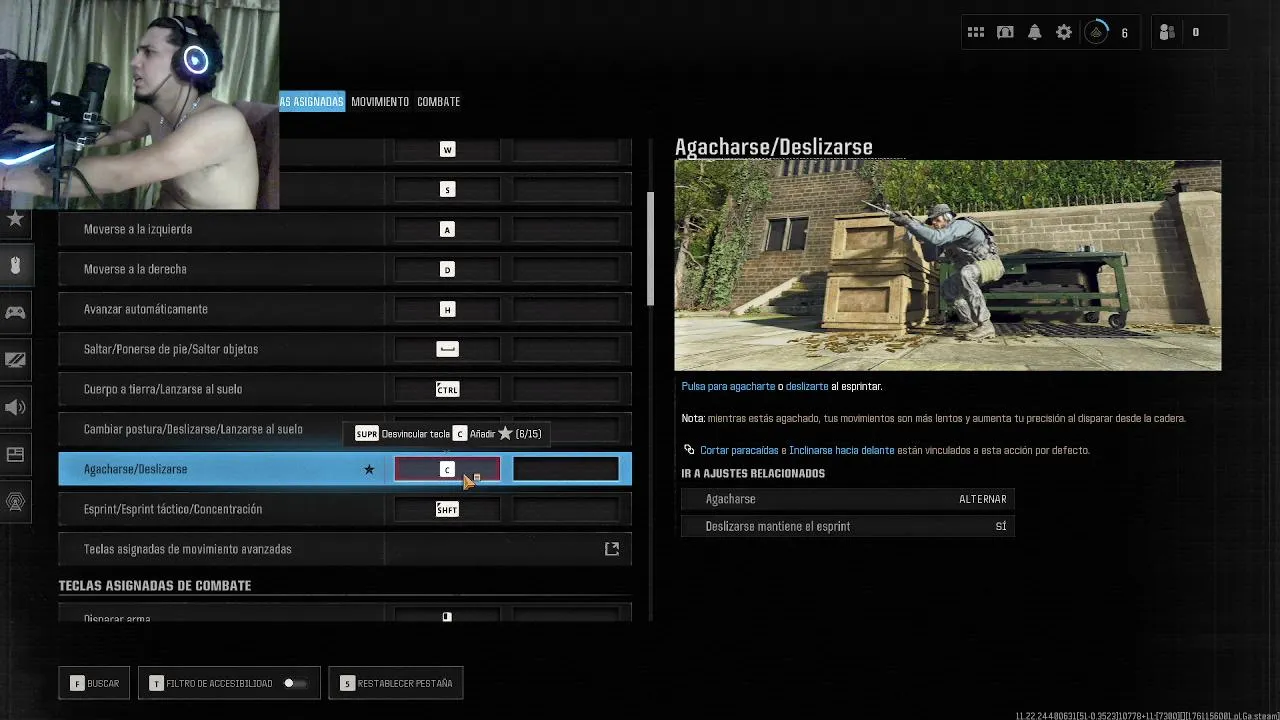Open the grid menu icon at top right
Image resolution: width=1280 pixels, height=720 pixels.
[976, 32]
